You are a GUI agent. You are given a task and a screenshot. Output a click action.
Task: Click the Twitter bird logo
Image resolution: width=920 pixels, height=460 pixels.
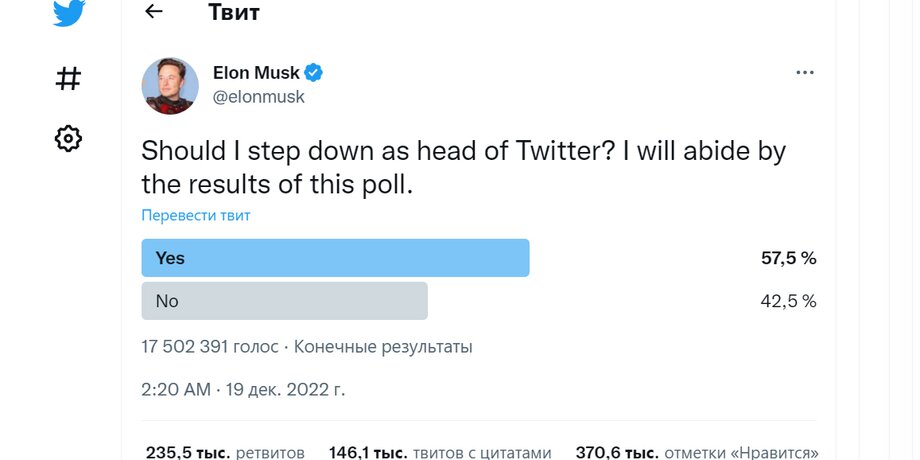tap(67, 15)
